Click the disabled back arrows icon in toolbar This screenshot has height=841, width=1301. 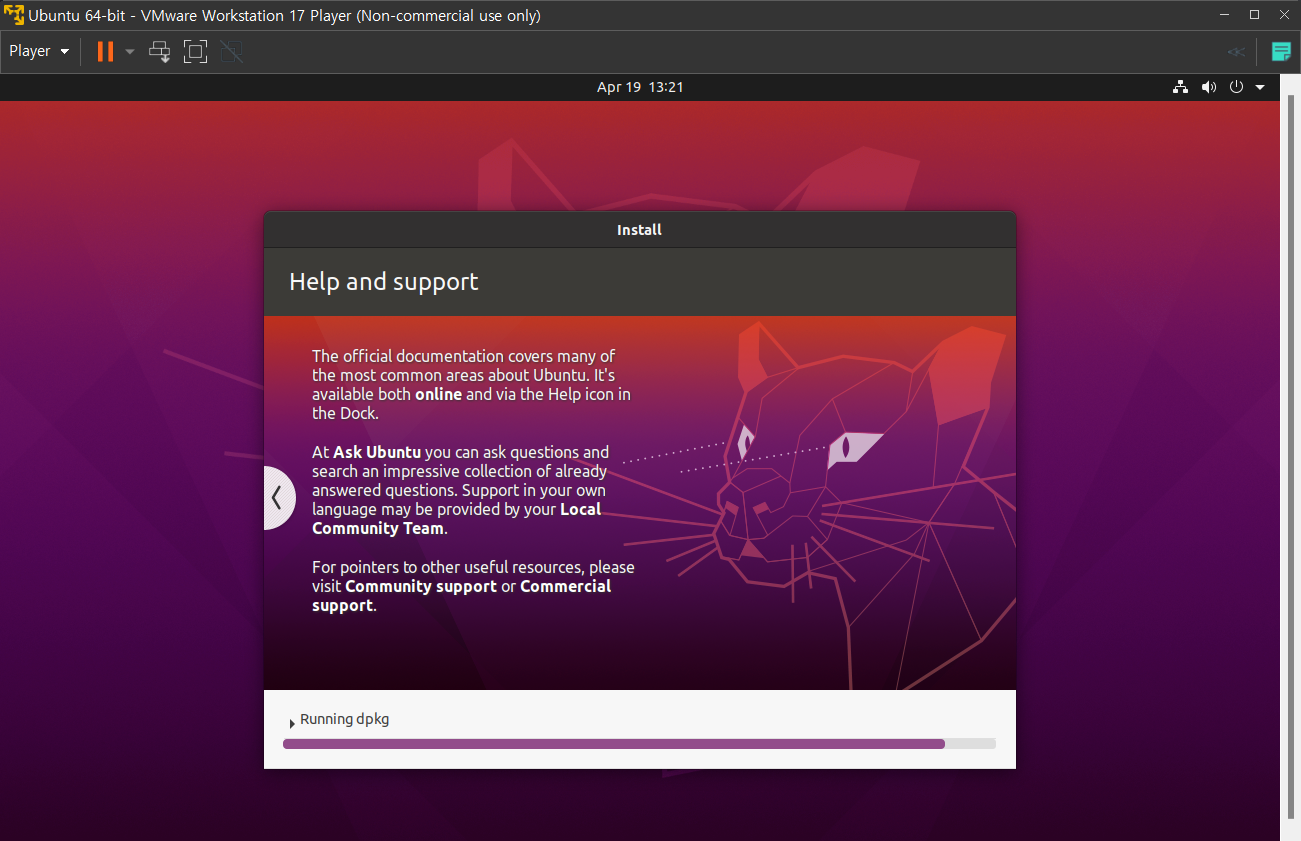point(1237,52)
